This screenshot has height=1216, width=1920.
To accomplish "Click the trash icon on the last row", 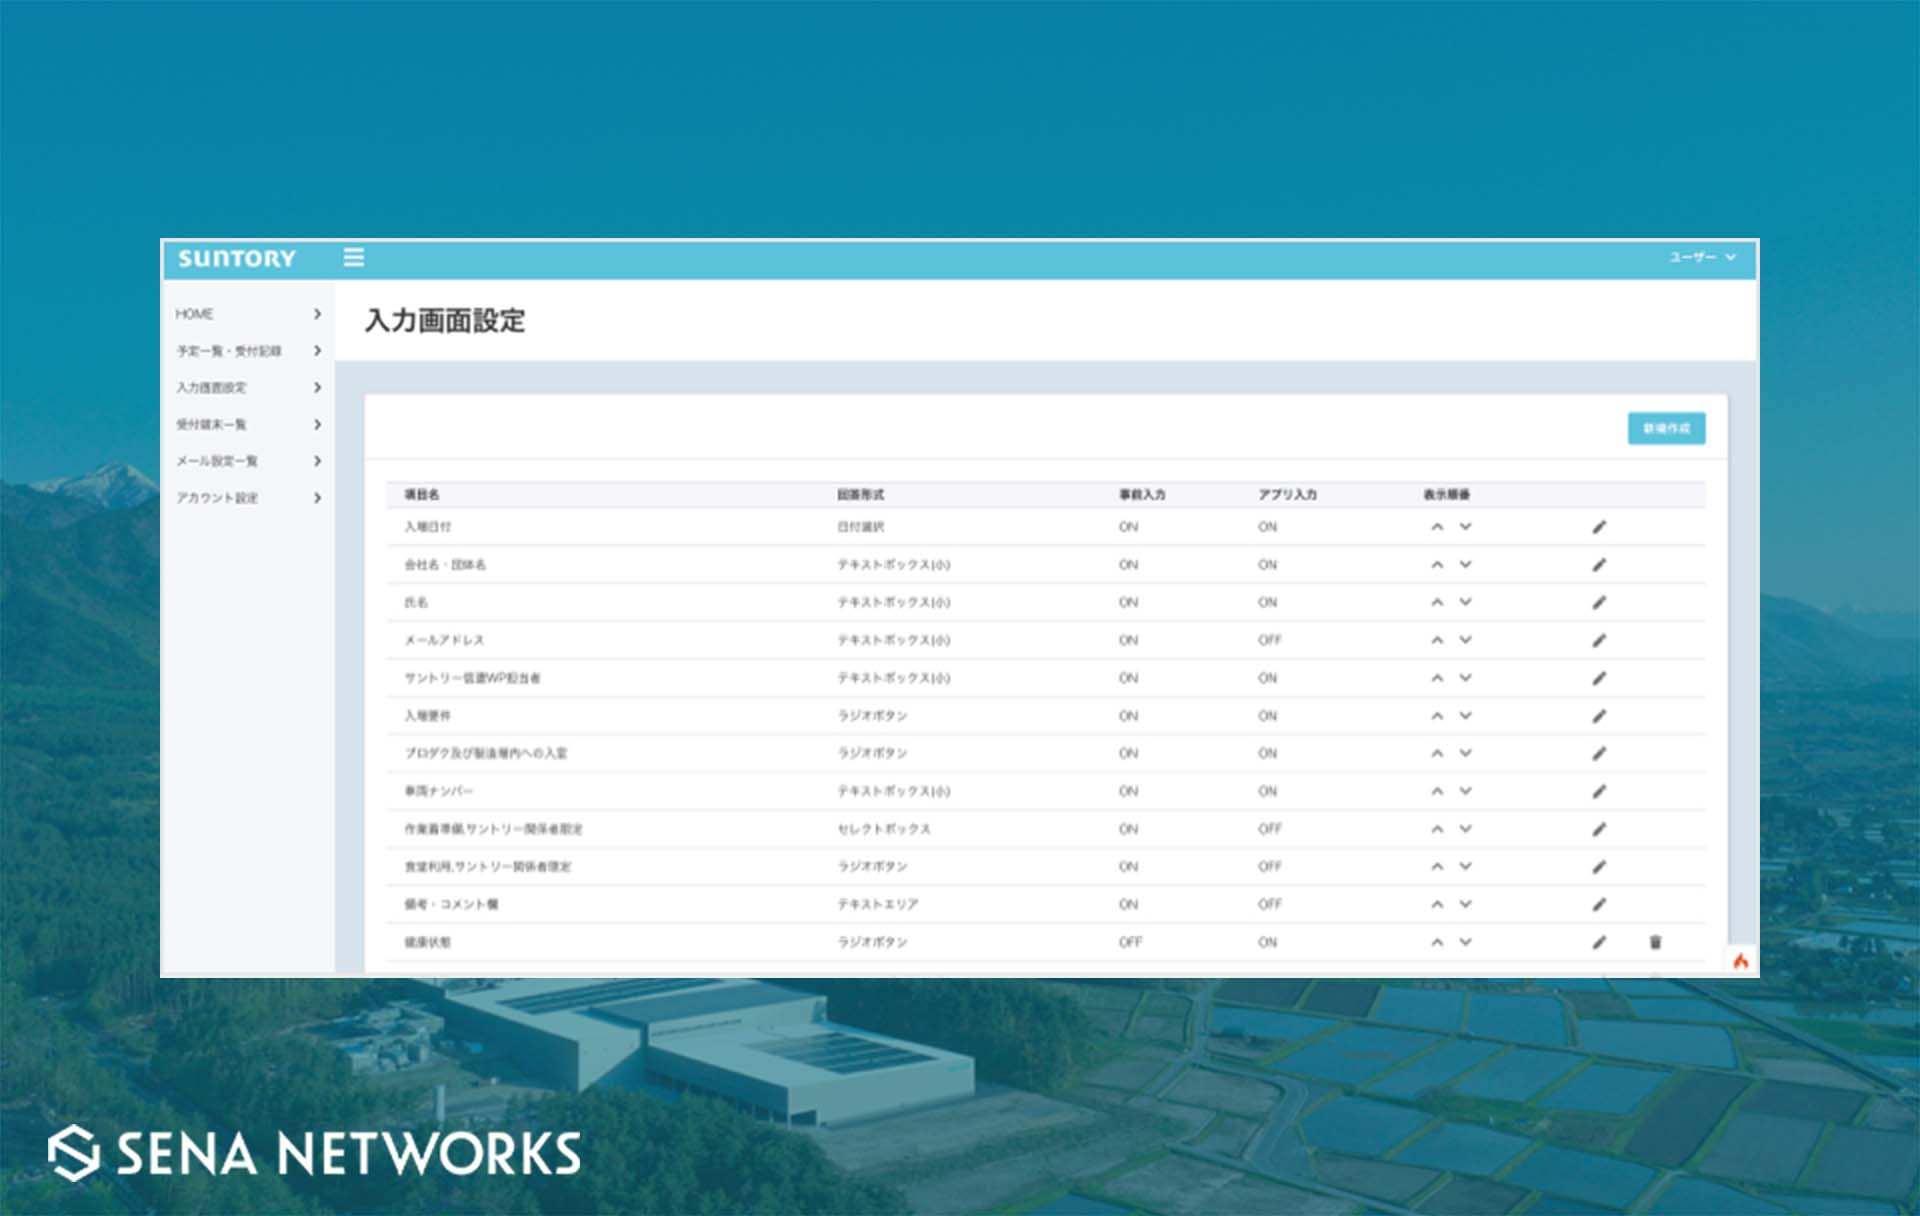I will (1655, 942).
